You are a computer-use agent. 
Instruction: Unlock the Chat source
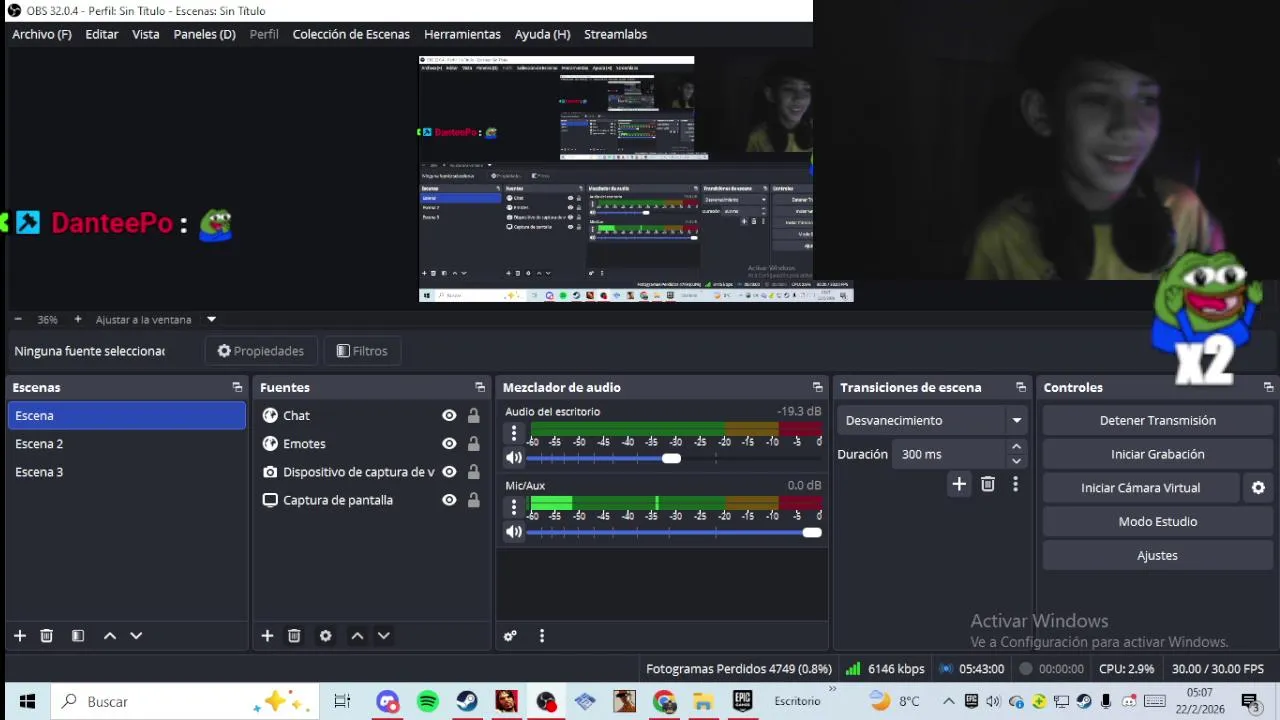(x=473, y=416)
